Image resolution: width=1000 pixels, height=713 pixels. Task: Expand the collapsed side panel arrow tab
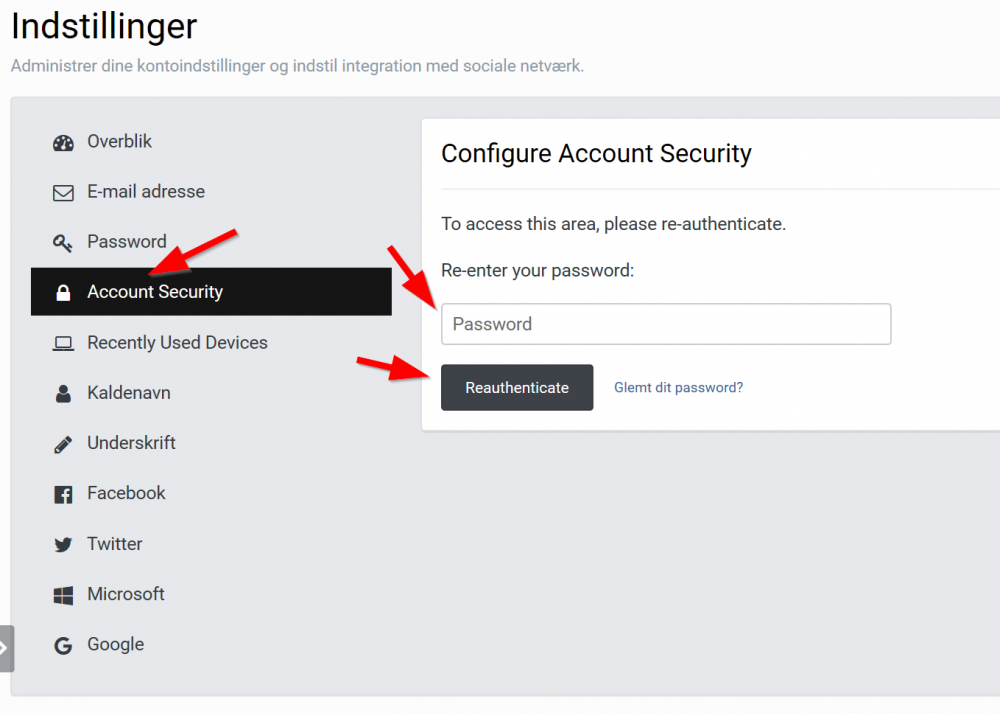point(5,648)
